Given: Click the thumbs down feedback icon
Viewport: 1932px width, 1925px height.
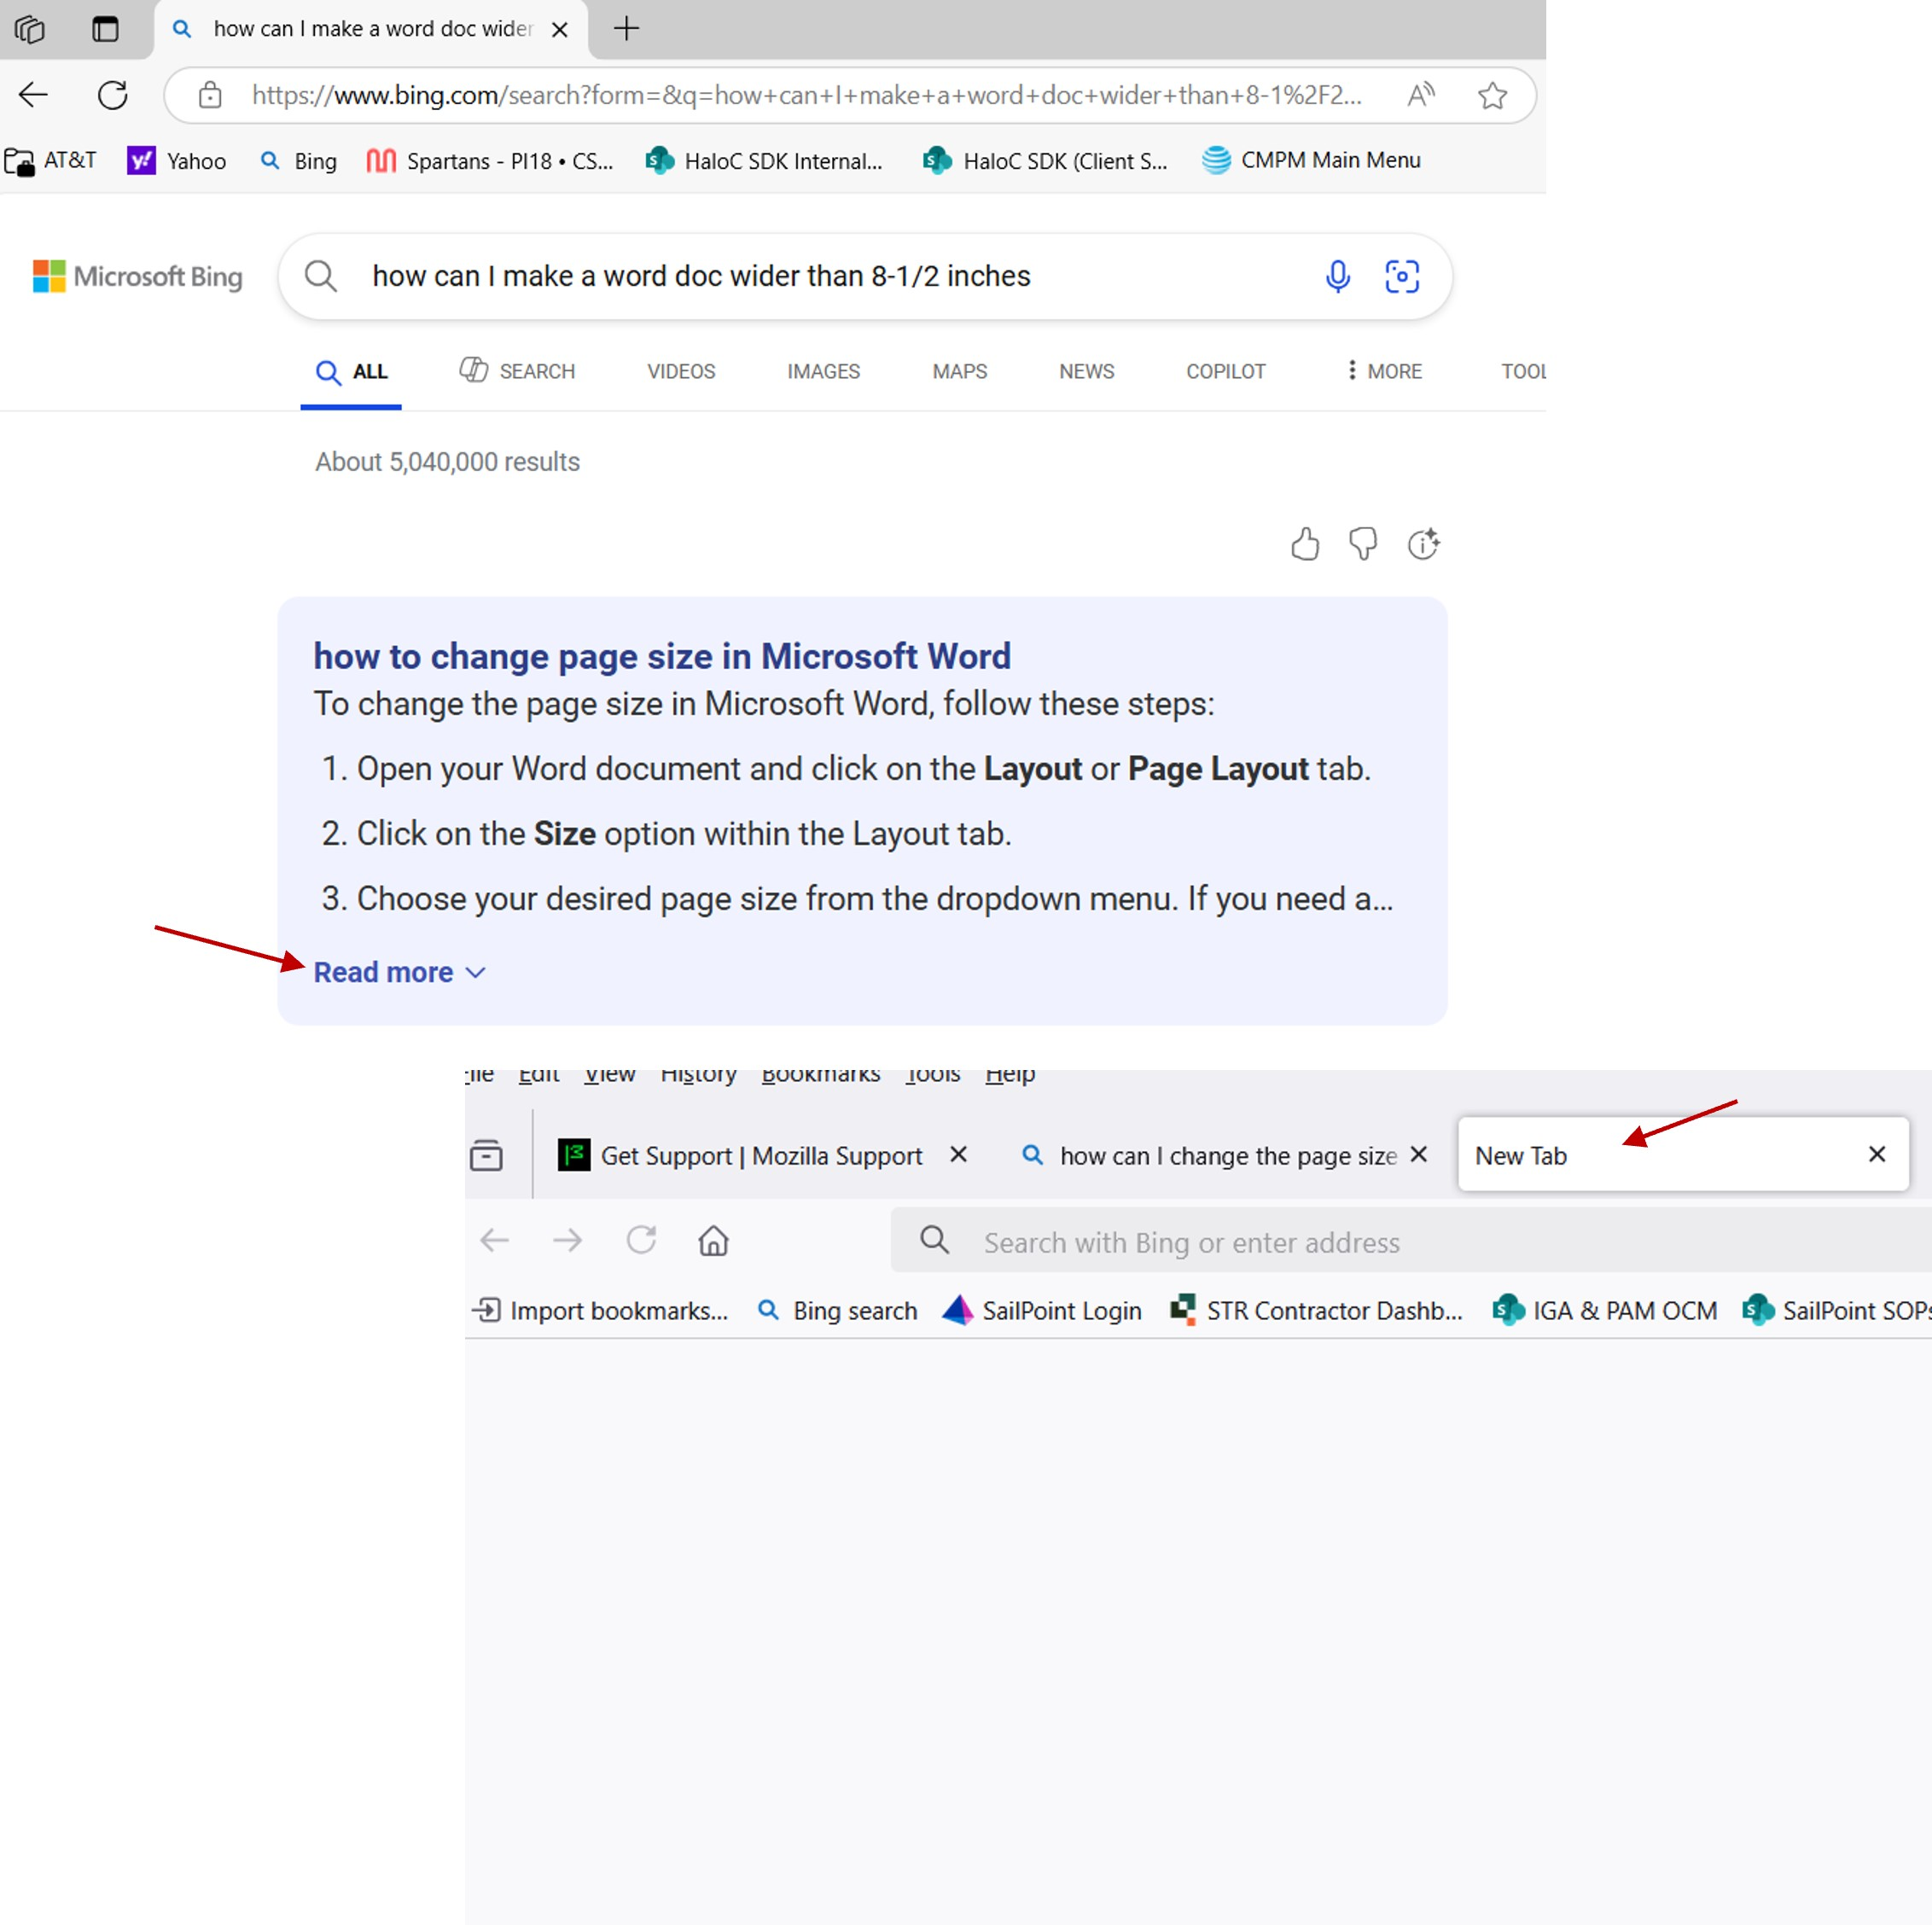Looking at the screenshot, I should [1362, 544].
